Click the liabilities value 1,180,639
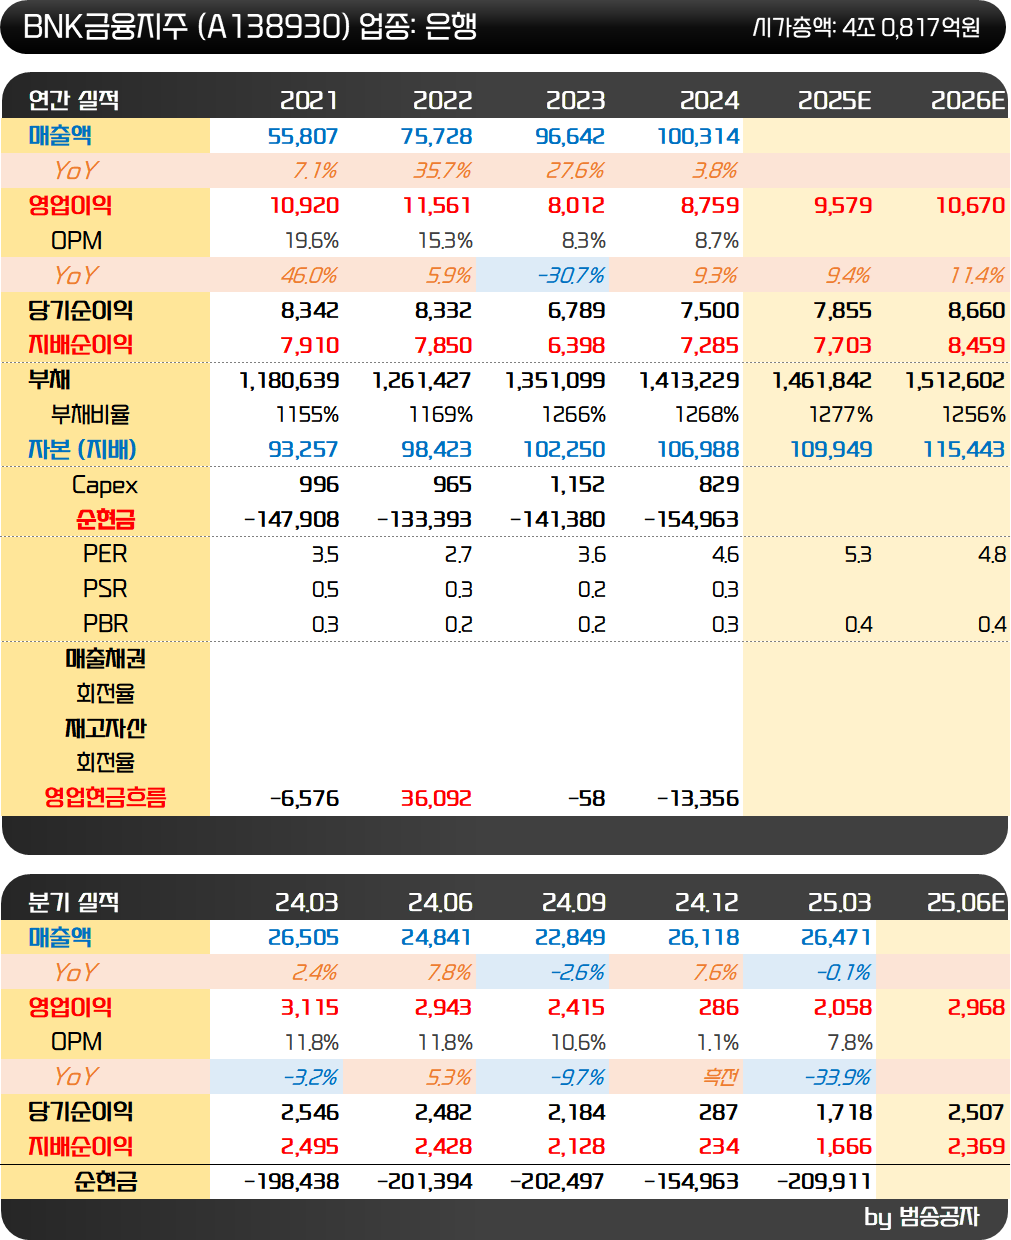 (289, 381)
